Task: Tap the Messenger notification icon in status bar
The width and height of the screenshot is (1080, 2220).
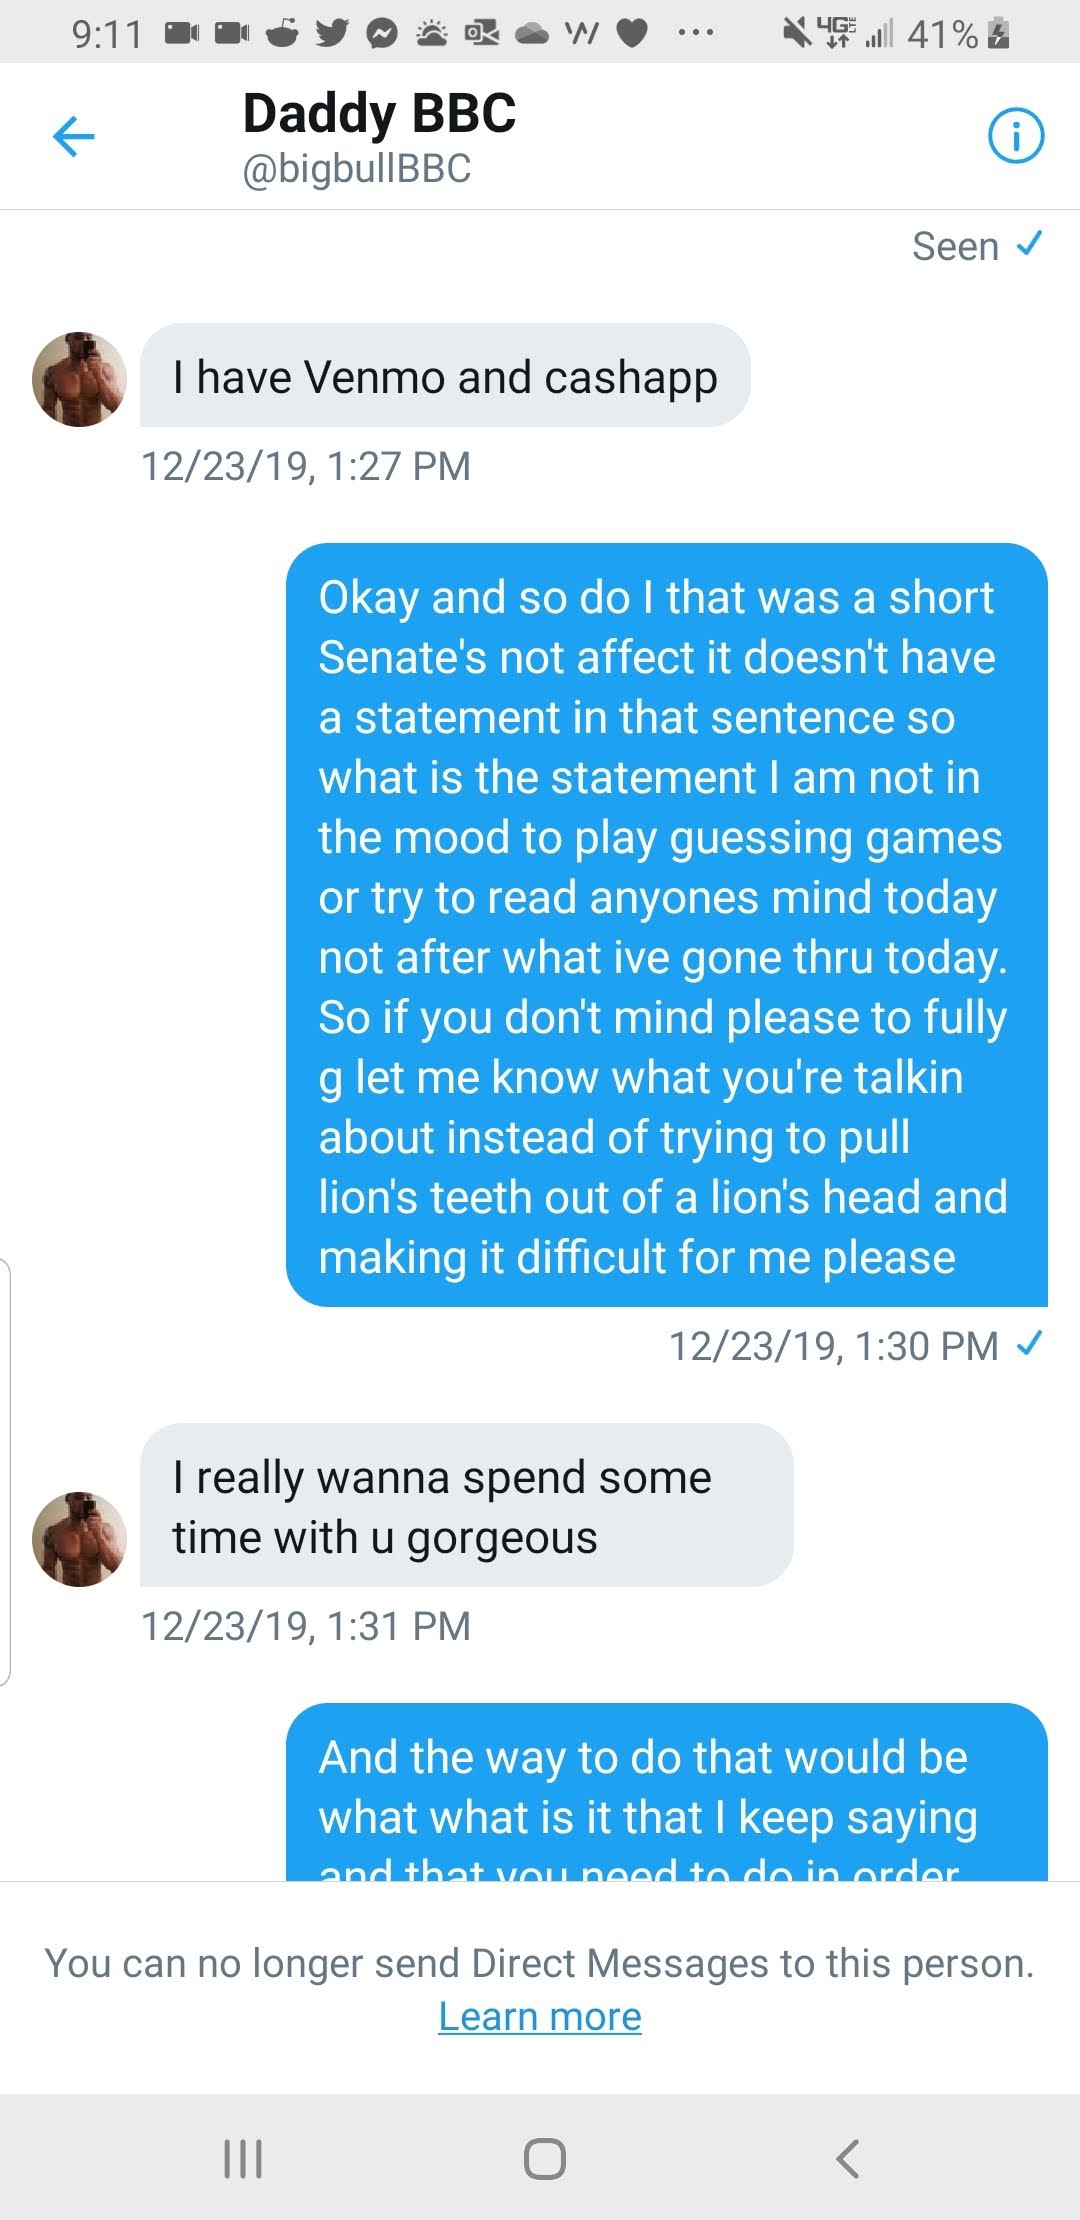Action: tap(381, 34)
